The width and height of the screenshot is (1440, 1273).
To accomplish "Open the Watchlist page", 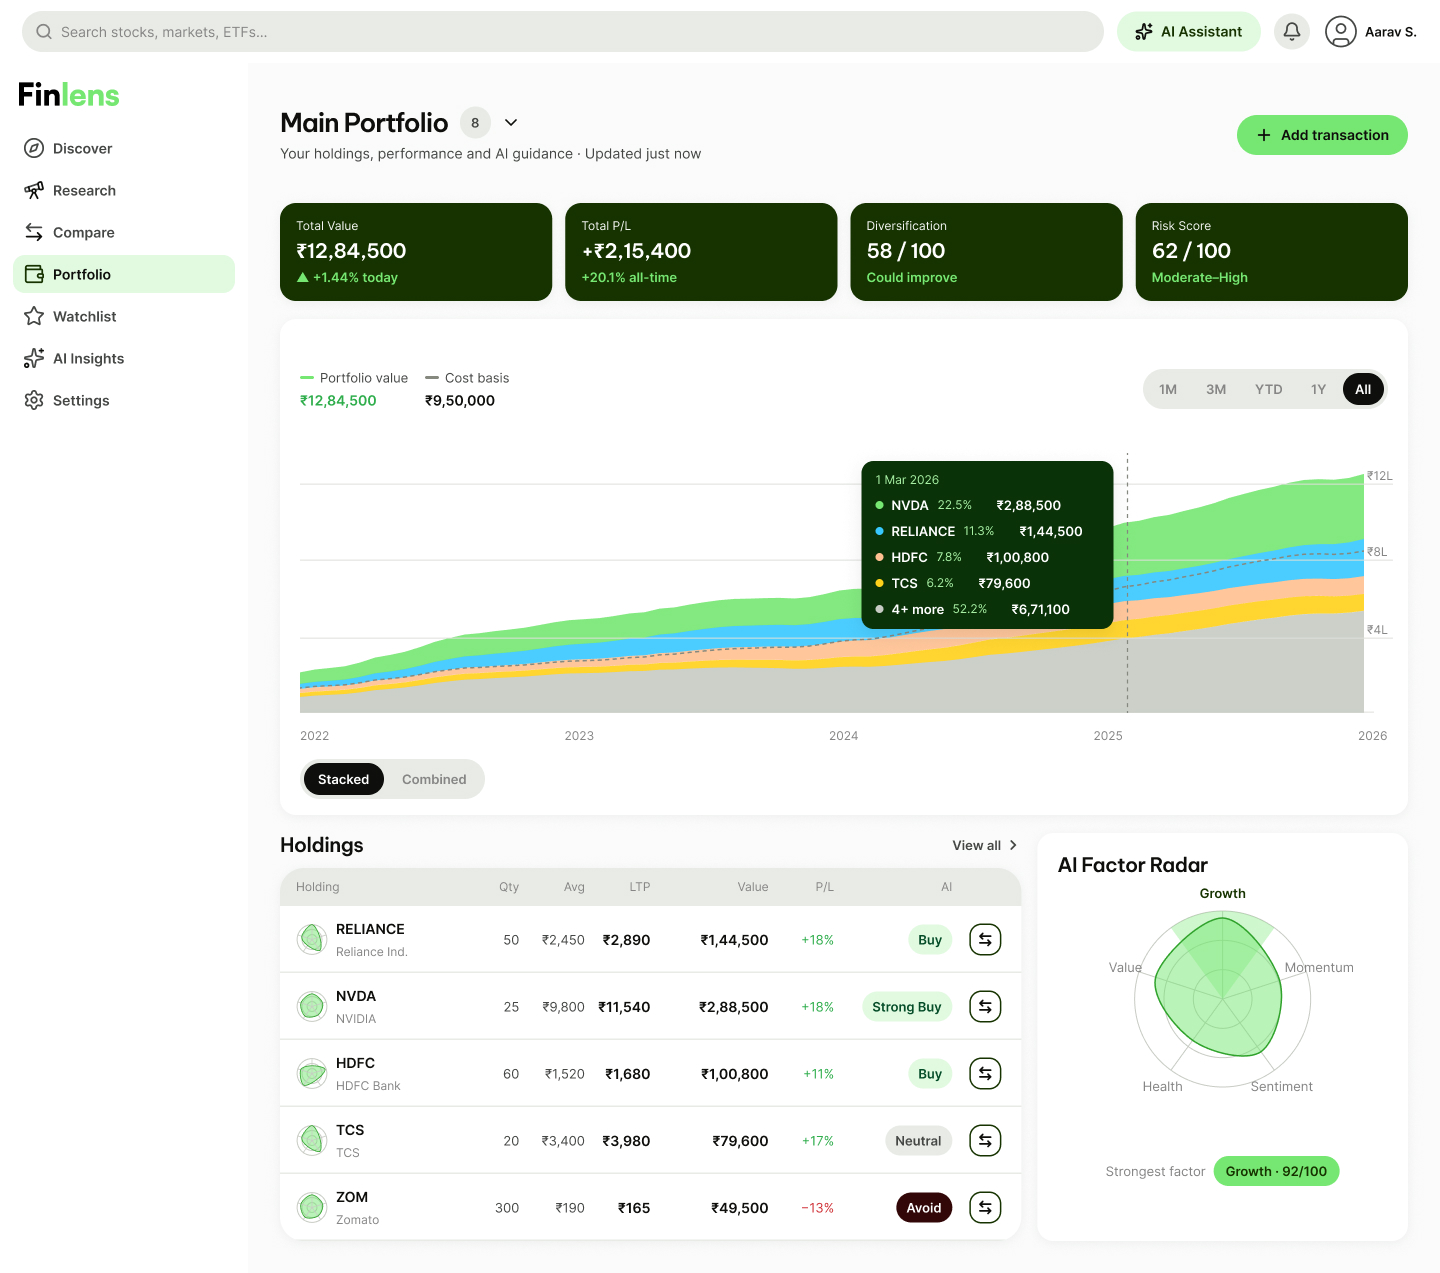I will [124, 316].
